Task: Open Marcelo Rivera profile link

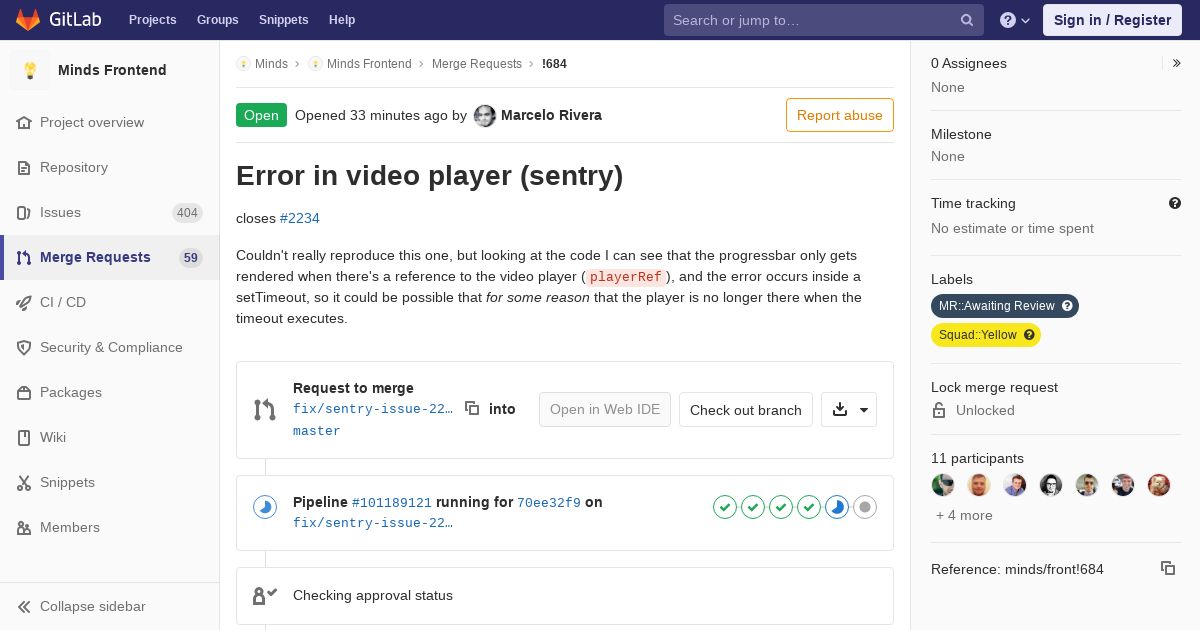Action: tap(551, 115)
